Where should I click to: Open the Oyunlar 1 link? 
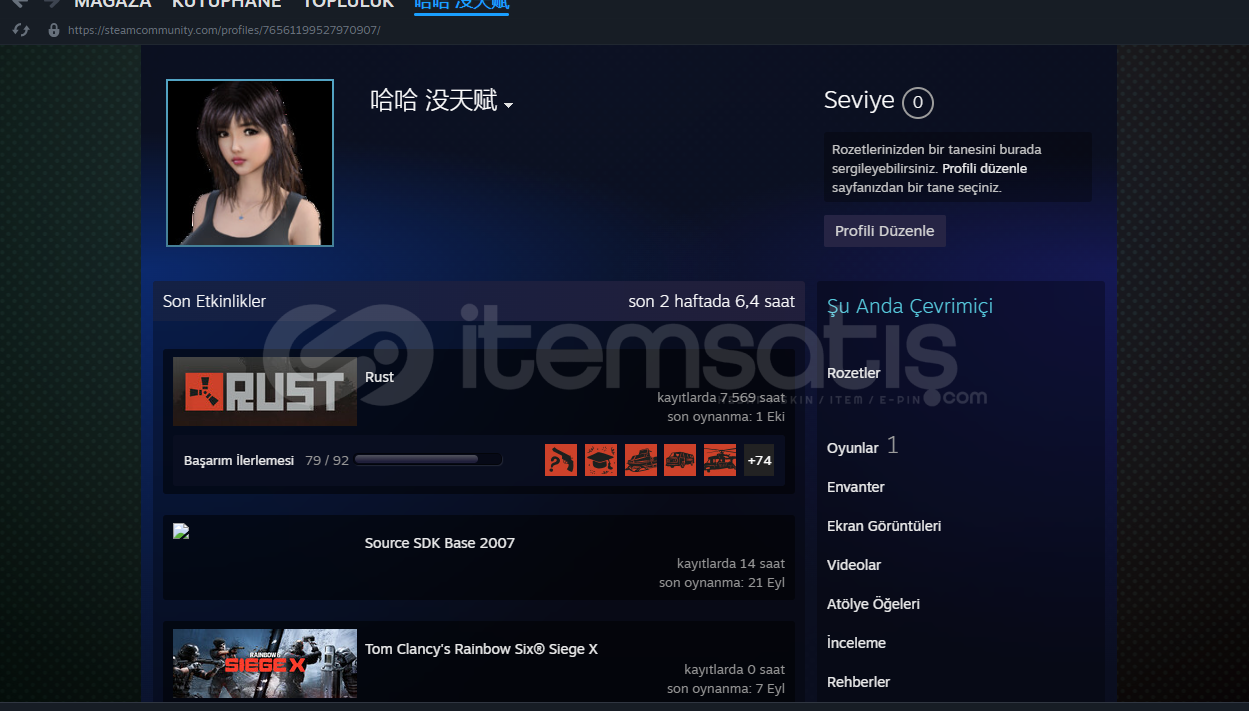tap(862, 447)
